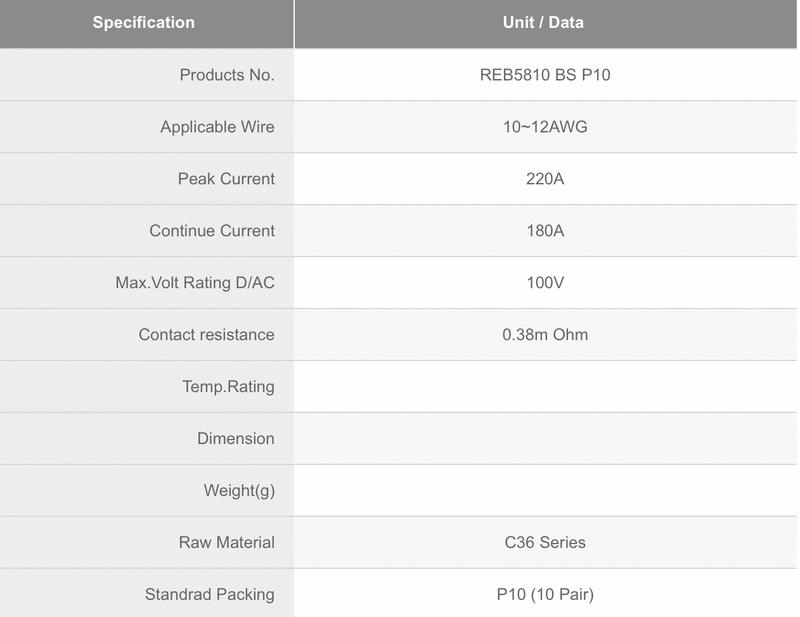
Task: Click the 180A continue current value
Action: click(545, 231)
